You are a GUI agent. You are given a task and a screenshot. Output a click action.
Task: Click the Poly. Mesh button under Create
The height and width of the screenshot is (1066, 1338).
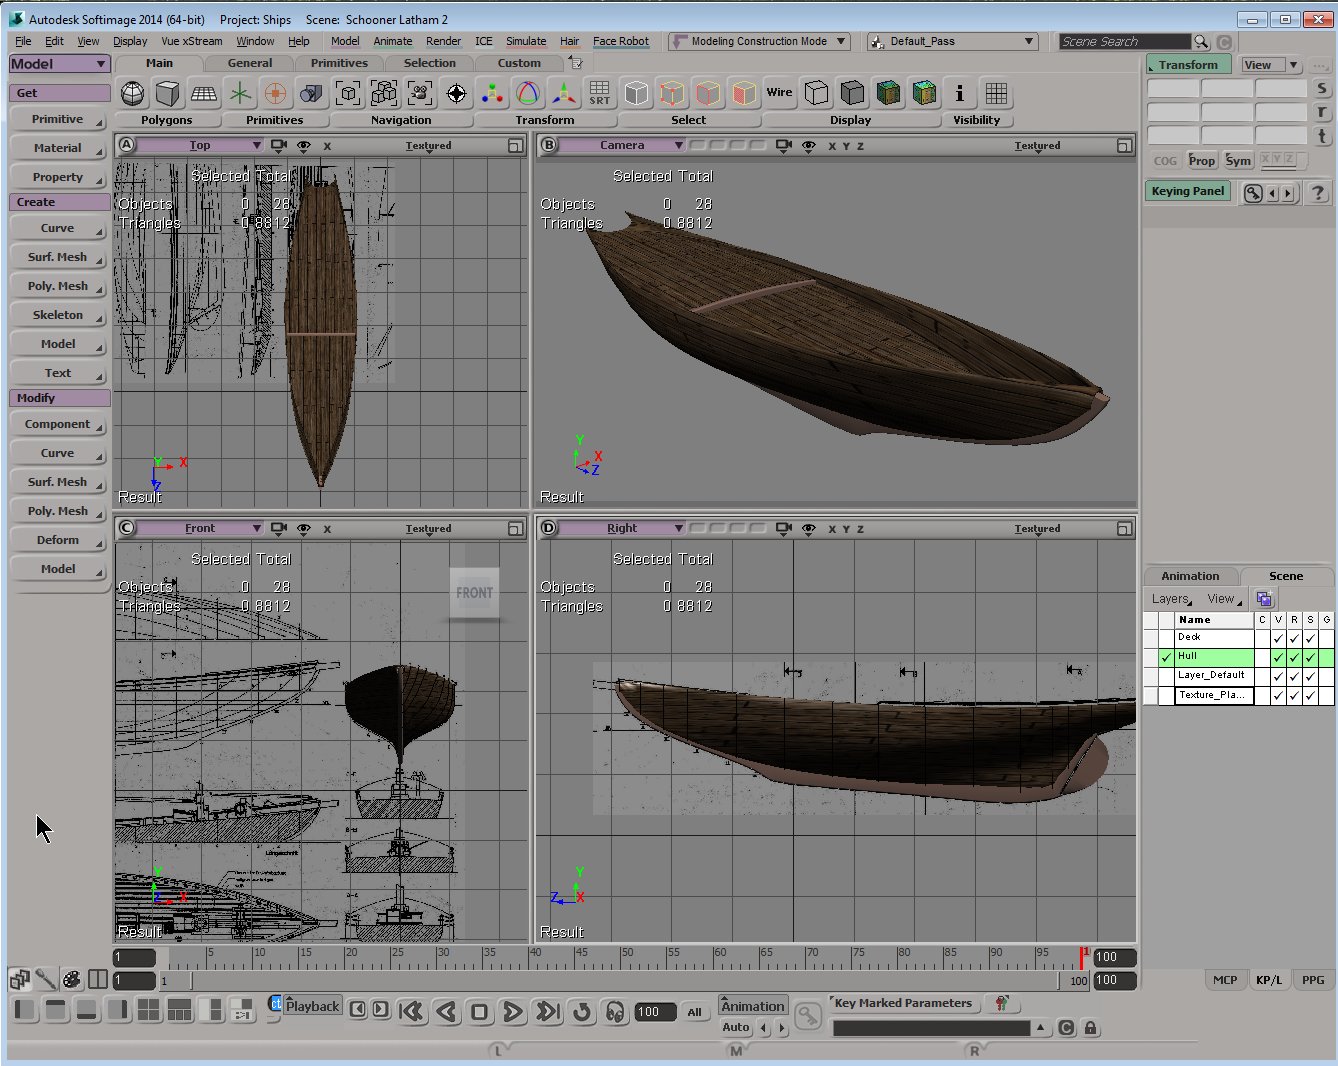pyautogui.click(x=58, y=286)
